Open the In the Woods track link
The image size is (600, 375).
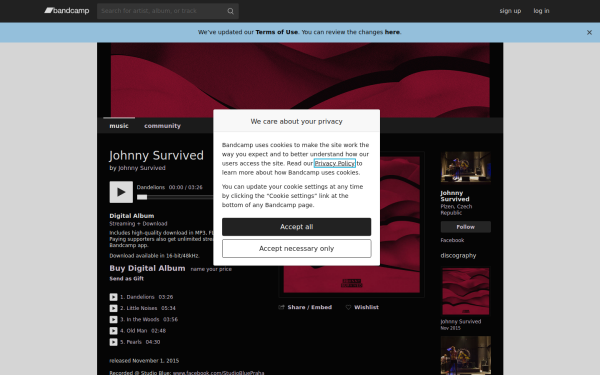[x=143, y=320]
